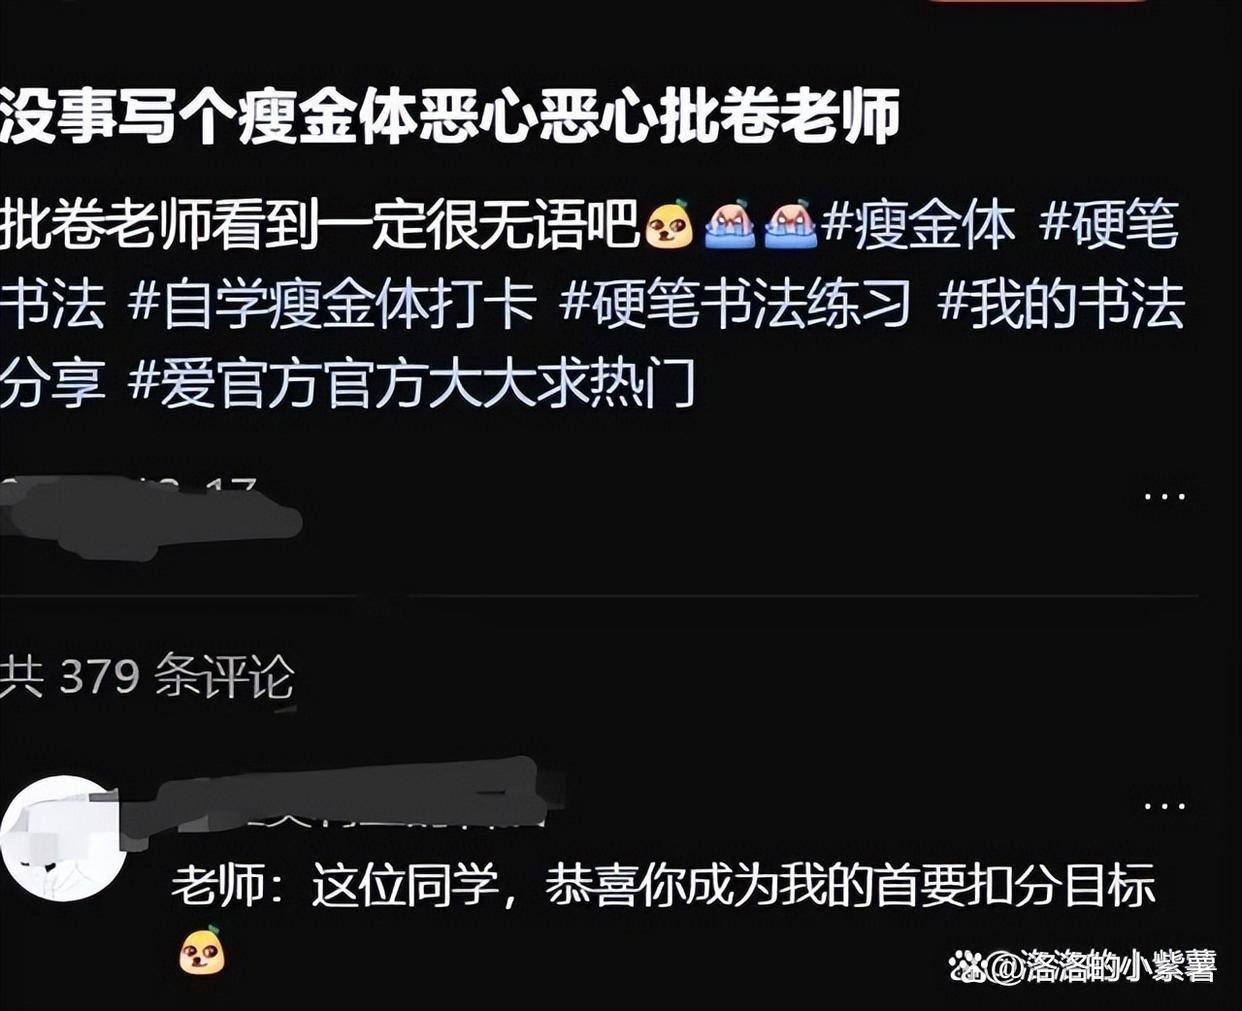Image resolution: width=1242 pixels, height=1011 pixels.
Task: Open the #瘦金体 hashtag
Action: [920, 225]
